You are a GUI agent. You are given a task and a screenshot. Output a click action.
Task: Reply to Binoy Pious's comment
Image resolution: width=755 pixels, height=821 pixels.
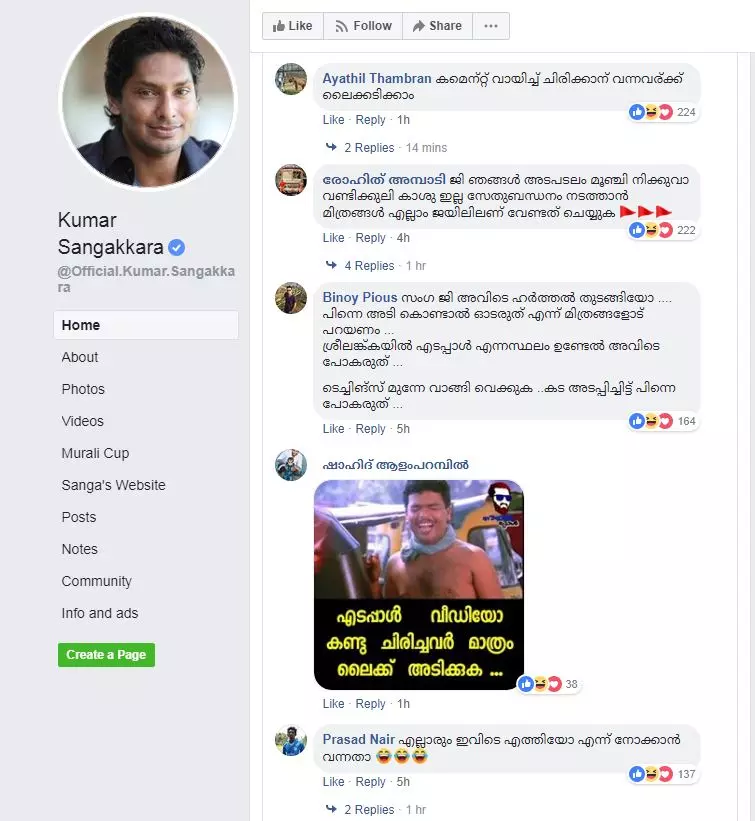point(370,429)
